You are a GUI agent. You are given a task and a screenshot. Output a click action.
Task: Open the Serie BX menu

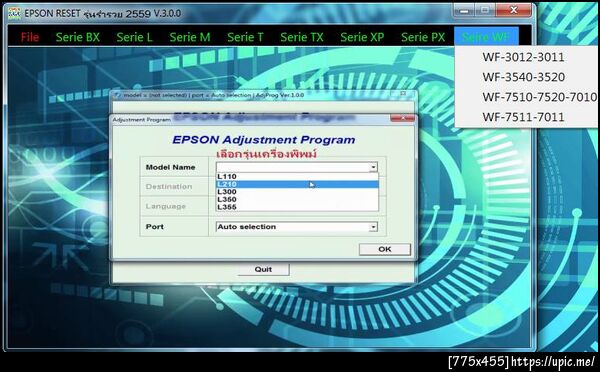(x=78, y=37)
